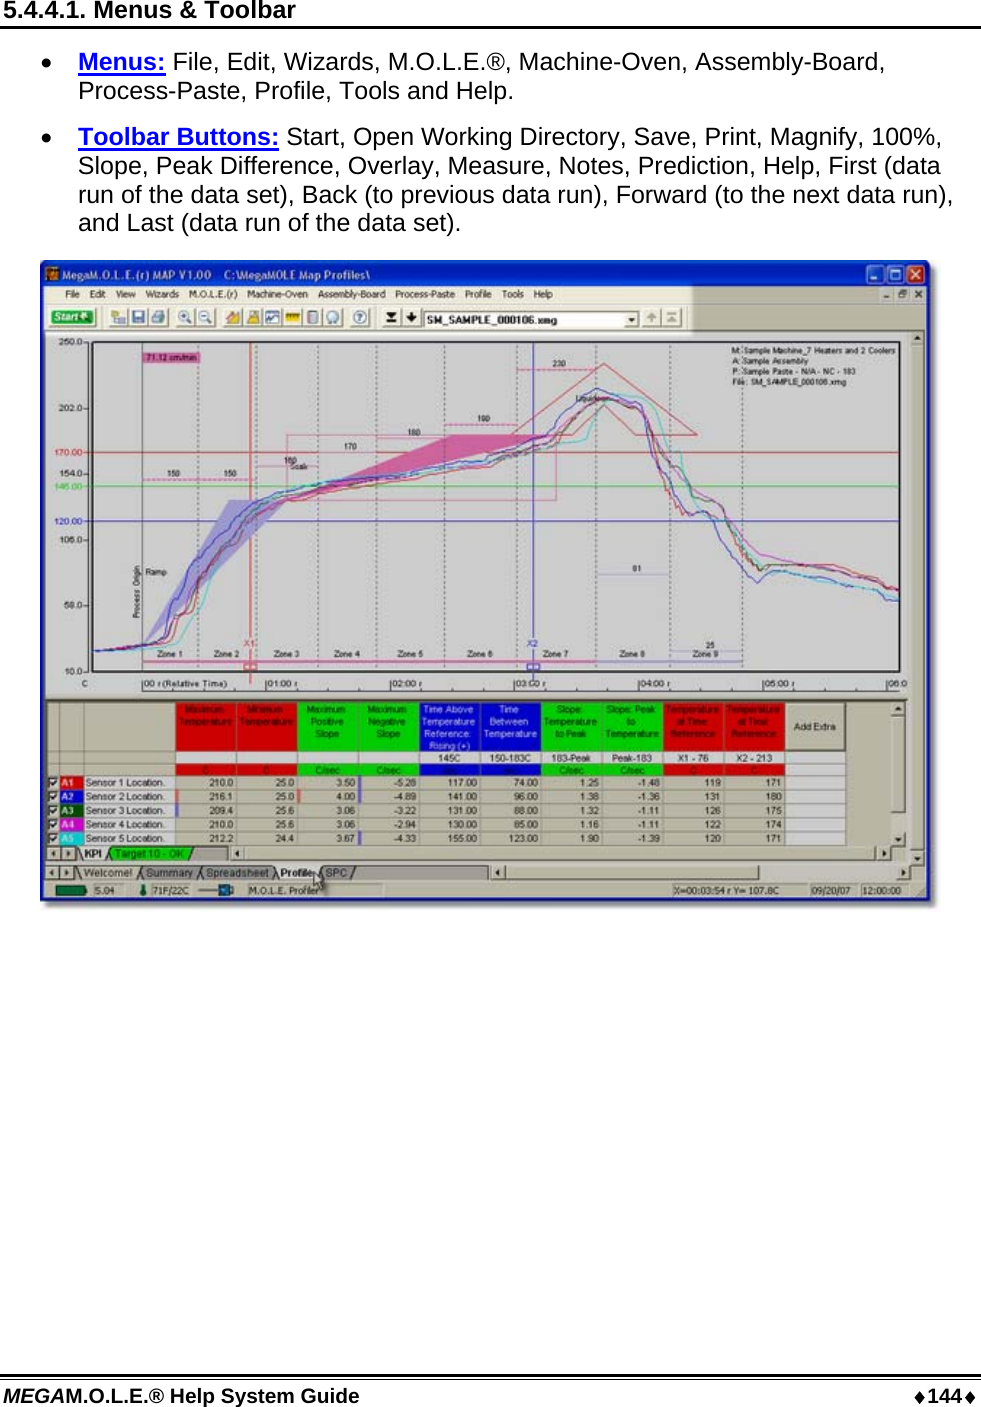Screen dimensions: 981x1407
Task: Activate the Peak Difference tool icon
Action: pyautogui.click(x=253, y=317)
